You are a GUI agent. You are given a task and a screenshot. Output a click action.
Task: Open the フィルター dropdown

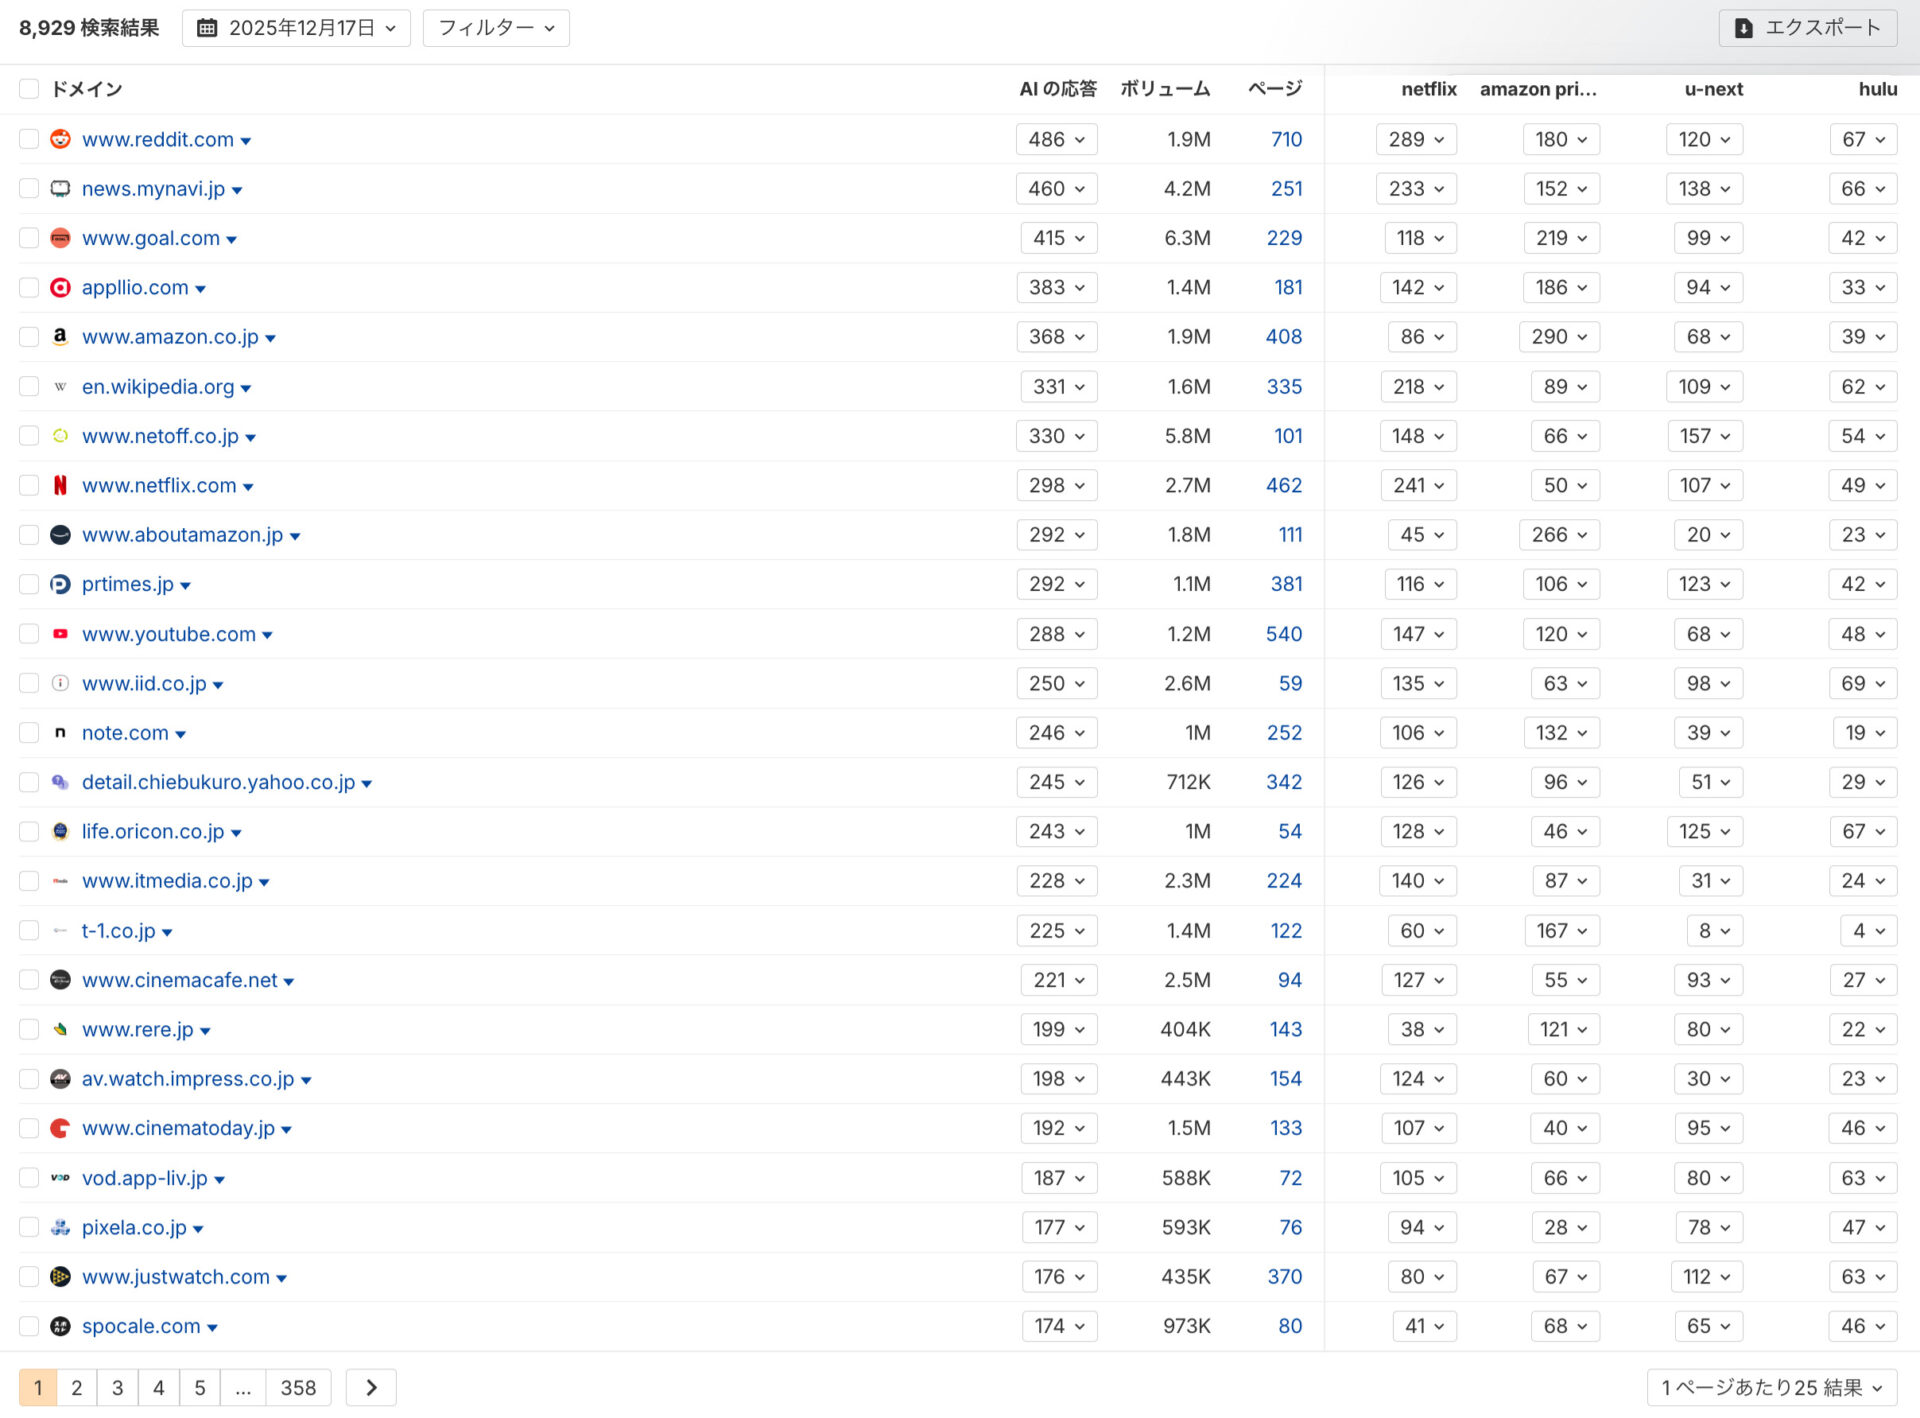(496, 28)
